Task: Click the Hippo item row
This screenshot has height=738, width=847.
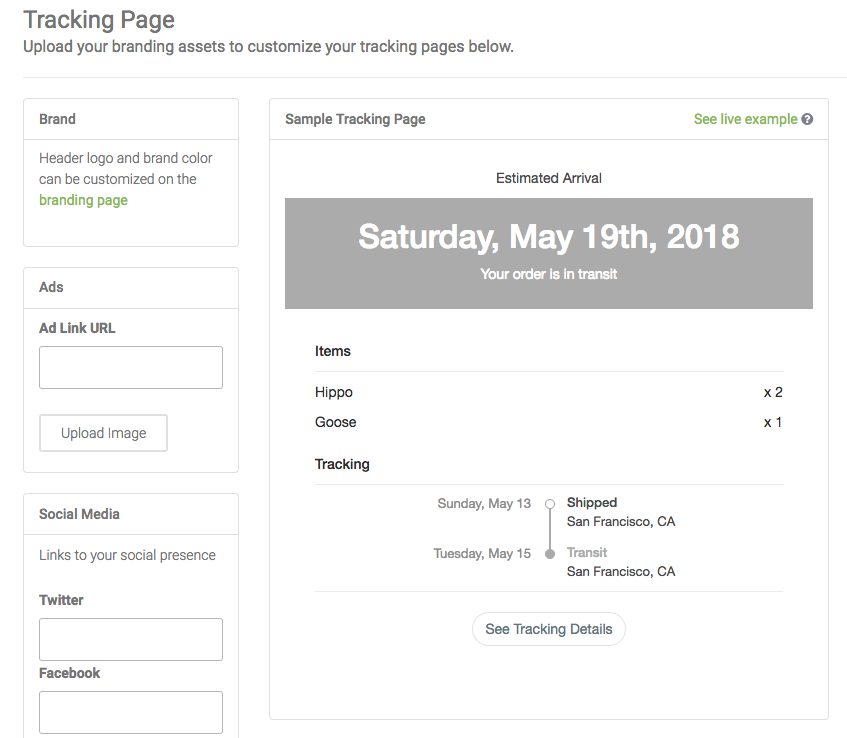Action: tap(549, 392)
